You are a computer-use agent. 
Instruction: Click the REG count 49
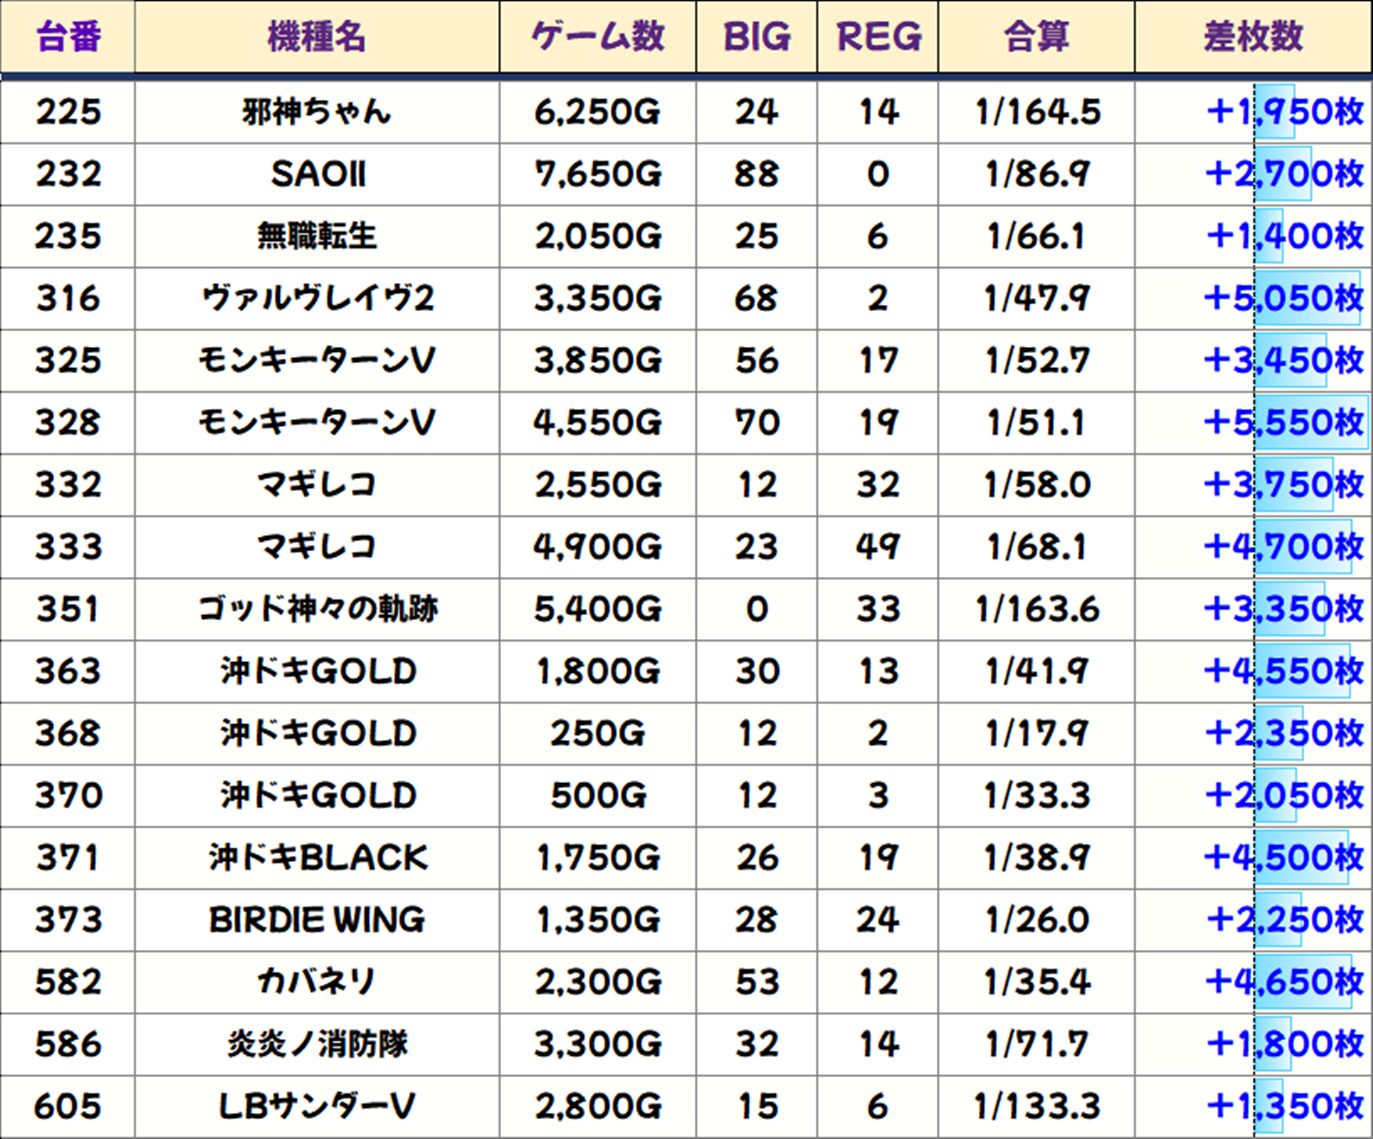pos(878,547)
